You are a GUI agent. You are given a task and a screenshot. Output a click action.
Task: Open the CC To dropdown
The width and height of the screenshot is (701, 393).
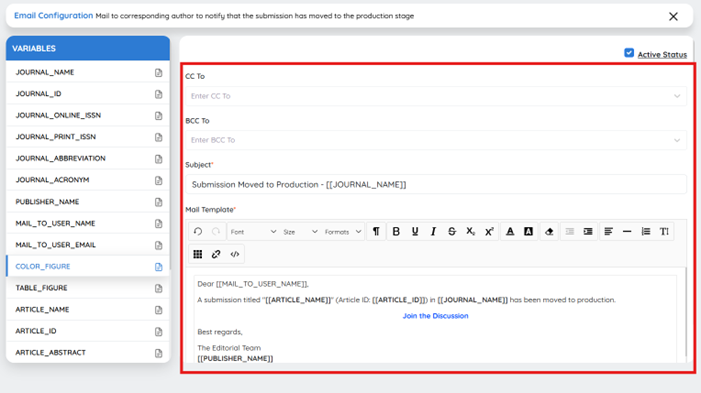(436, 96)
